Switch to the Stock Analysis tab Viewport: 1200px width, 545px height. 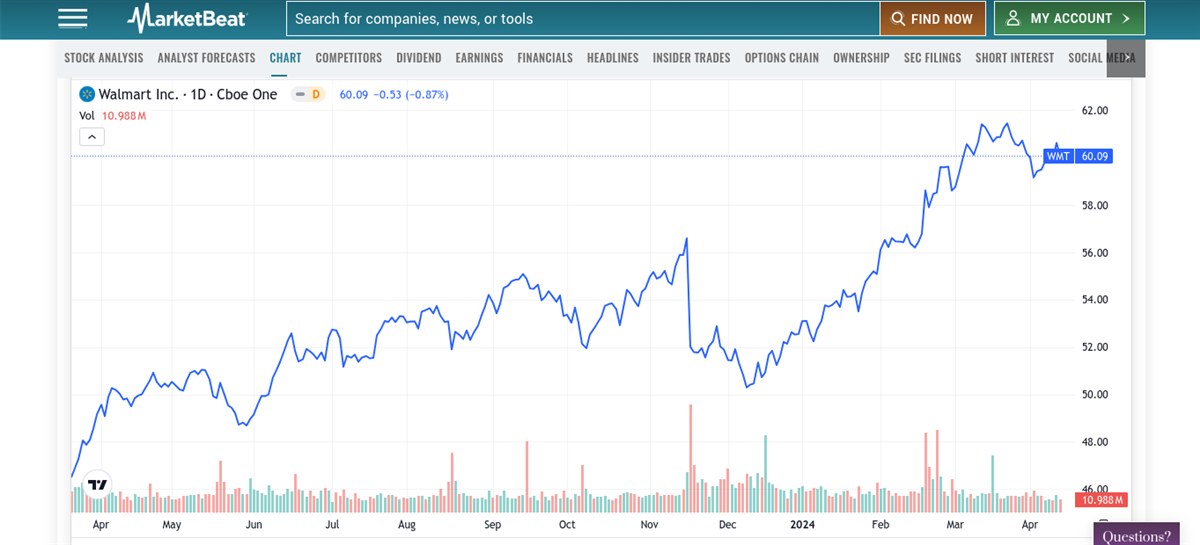pyautogui.click(x=104, y=58)
